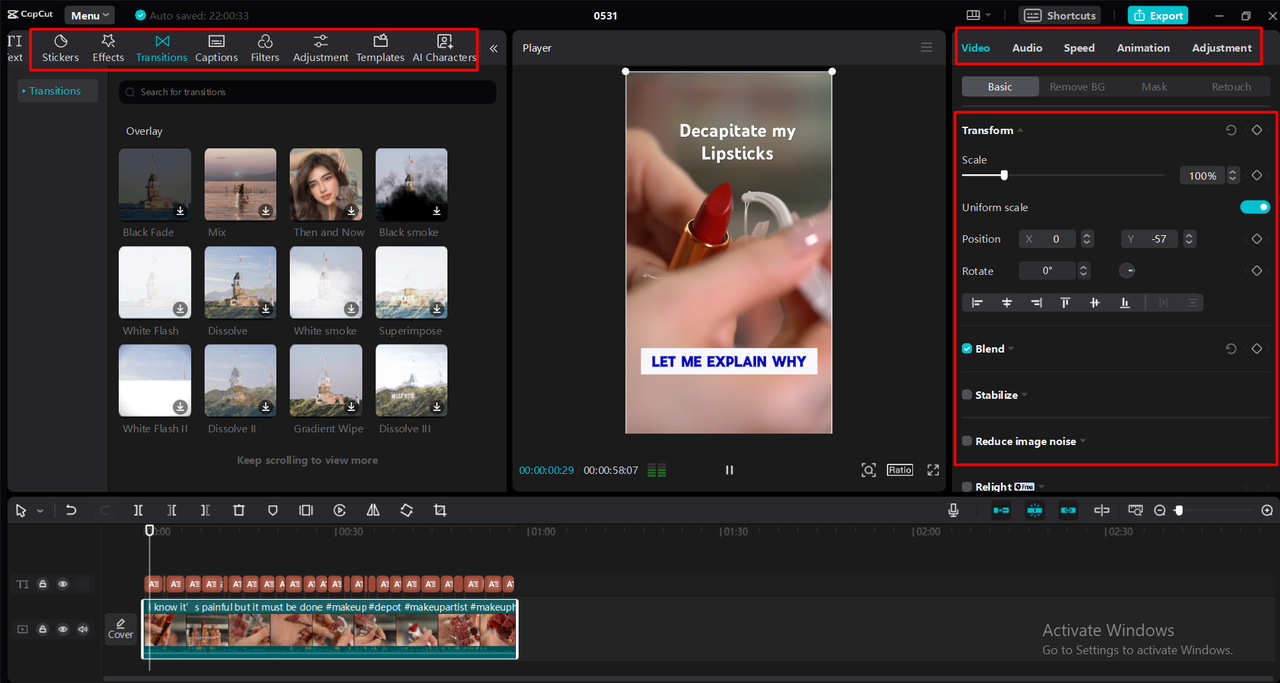Click the fullscreen icon in the player
1280x683 pixels.
pyautogui.click(x=933, y=470)
